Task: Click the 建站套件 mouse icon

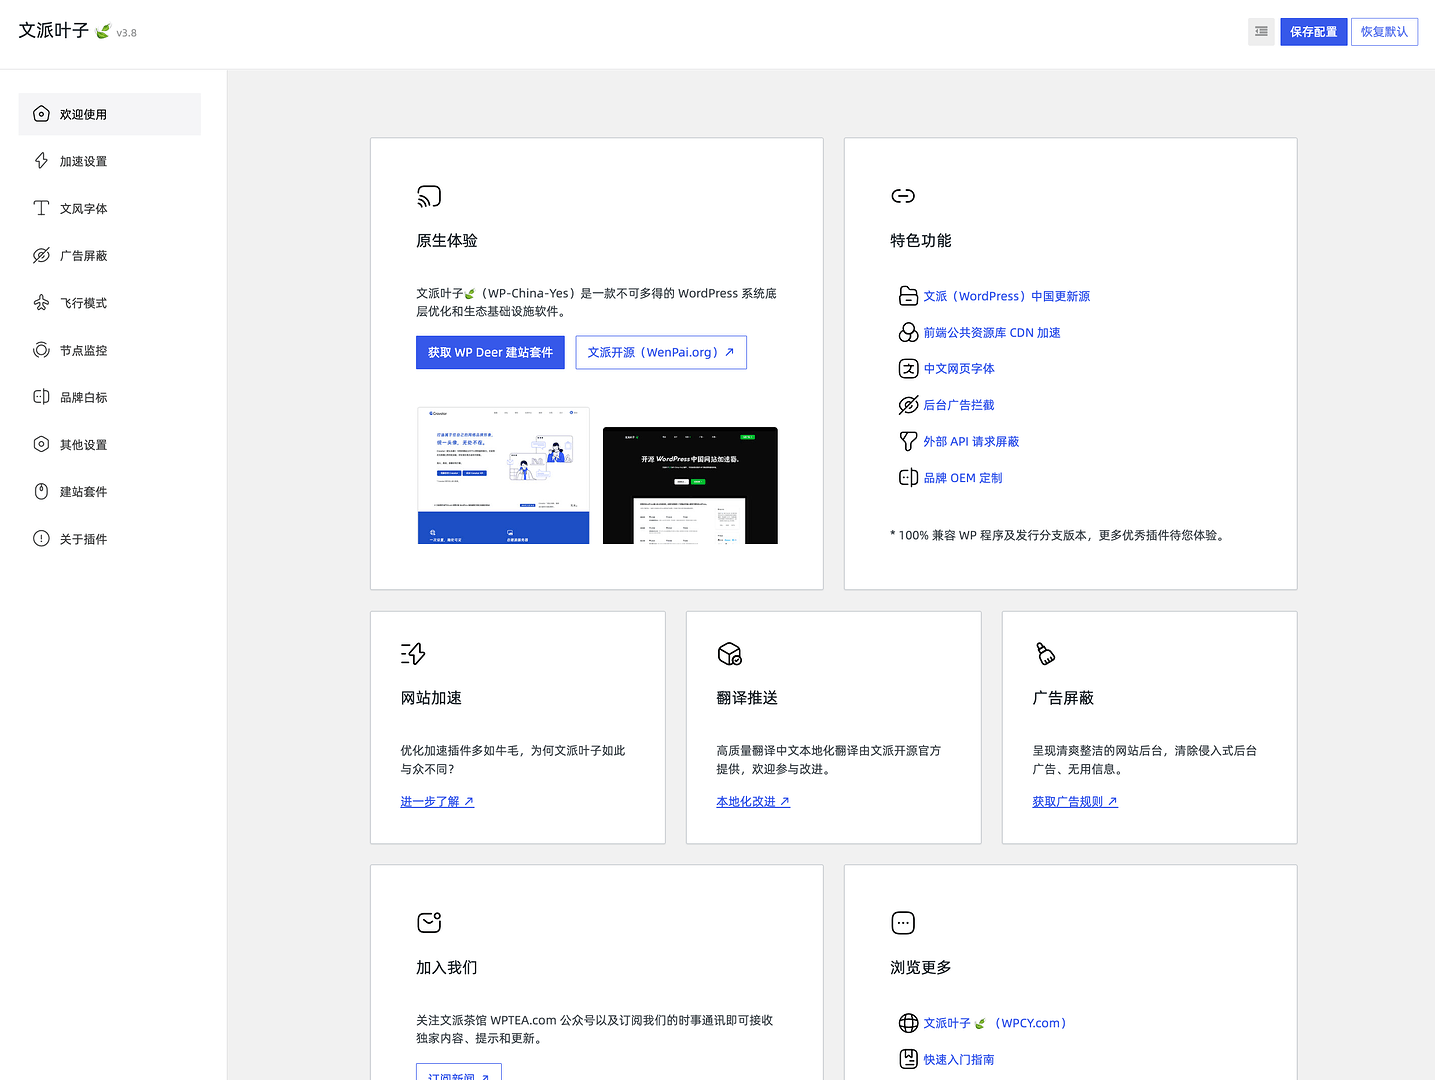Action: click(41, 492)
